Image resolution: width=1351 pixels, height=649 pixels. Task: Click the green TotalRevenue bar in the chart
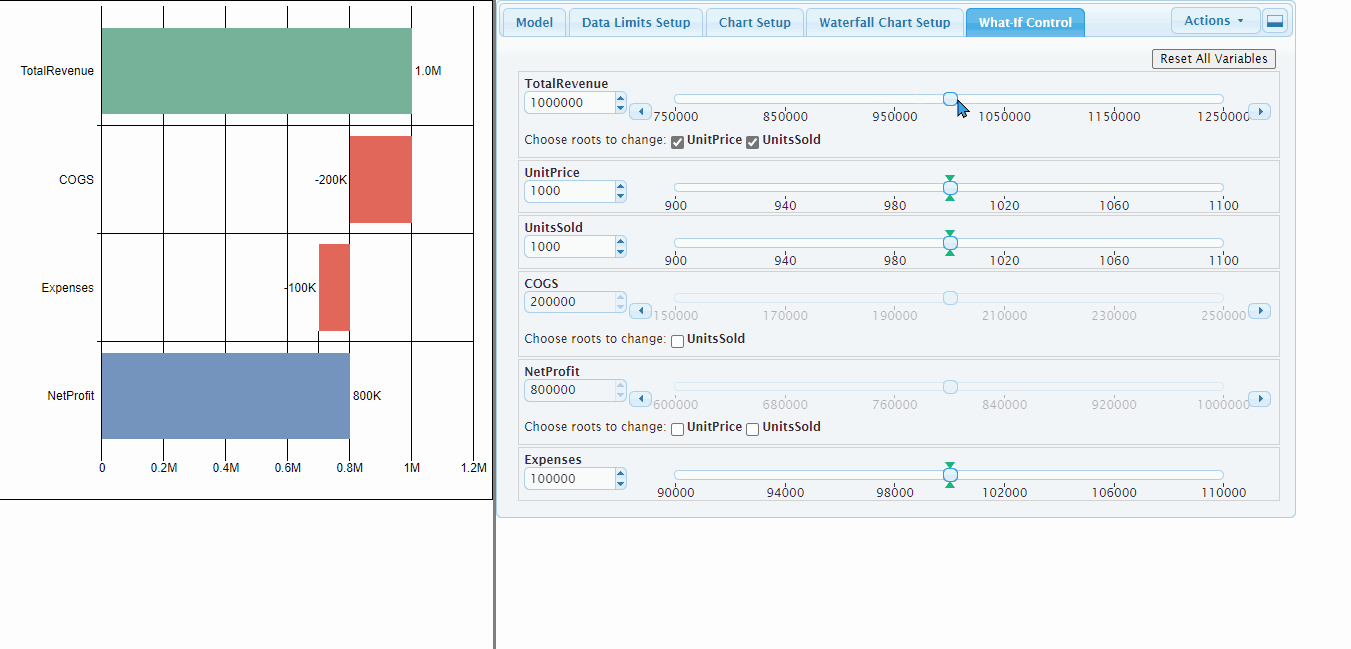(256, 71)
